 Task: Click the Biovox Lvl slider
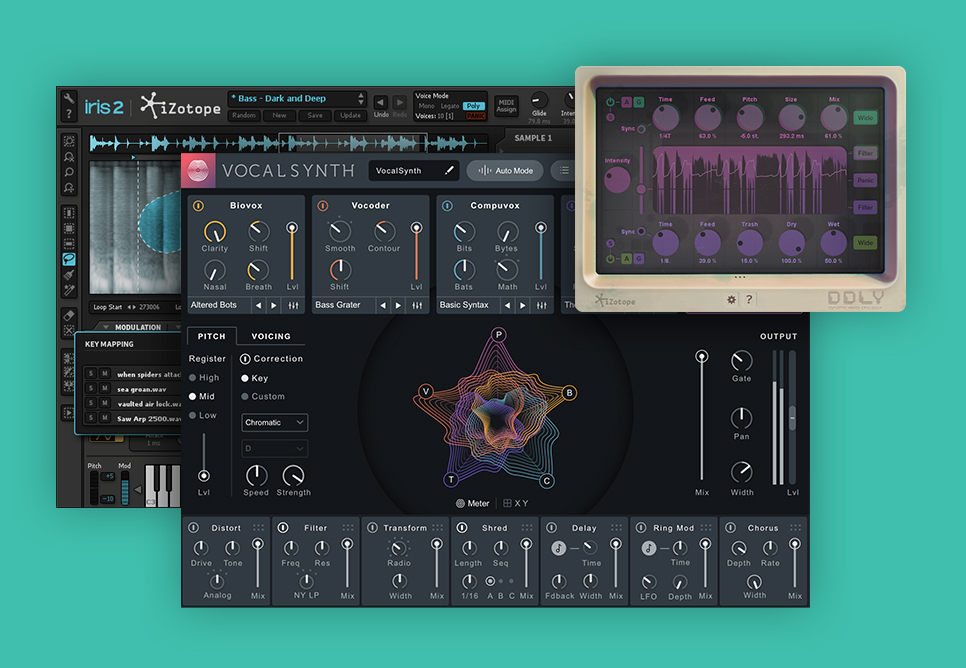pyautogui.click(x=292, y=253)
